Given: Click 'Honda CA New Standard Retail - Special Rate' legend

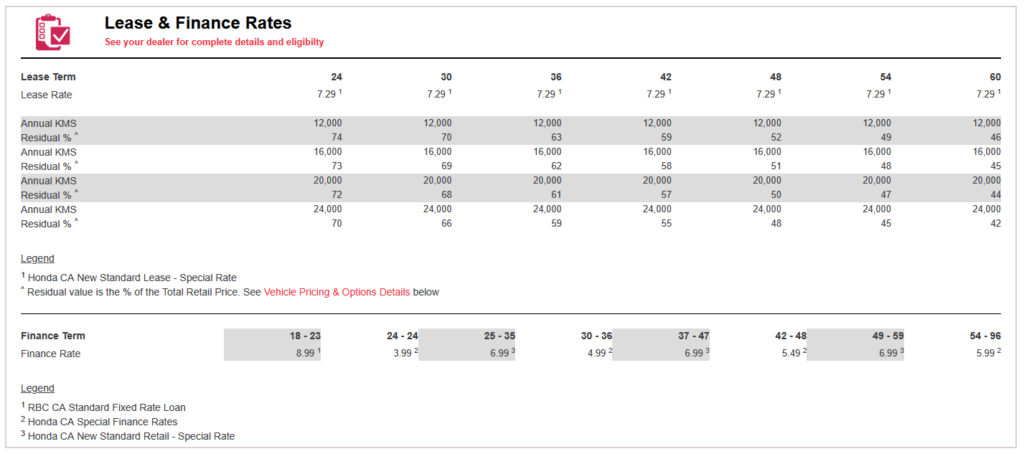Looking at the screenshot, I should pos(127,436).
